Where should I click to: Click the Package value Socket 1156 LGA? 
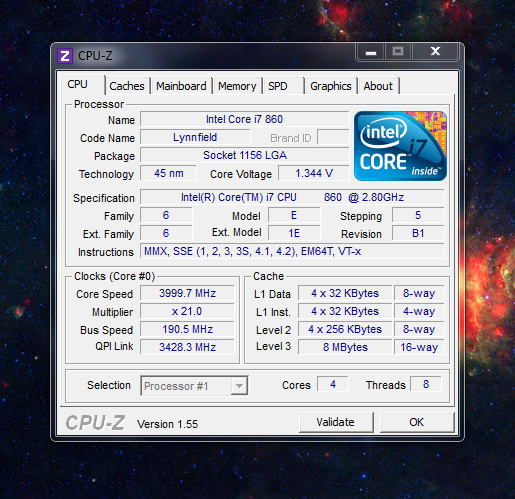(x=244, y=155)
